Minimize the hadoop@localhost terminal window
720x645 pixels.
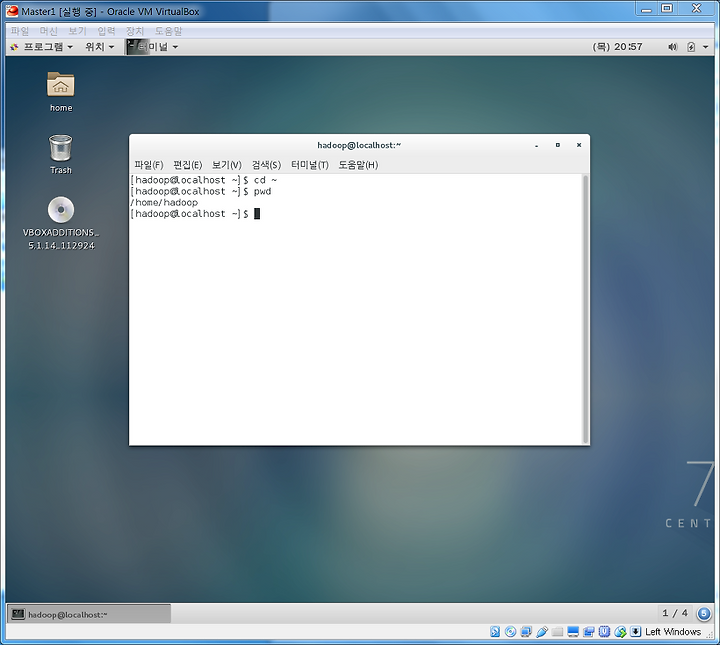[536, 146]
